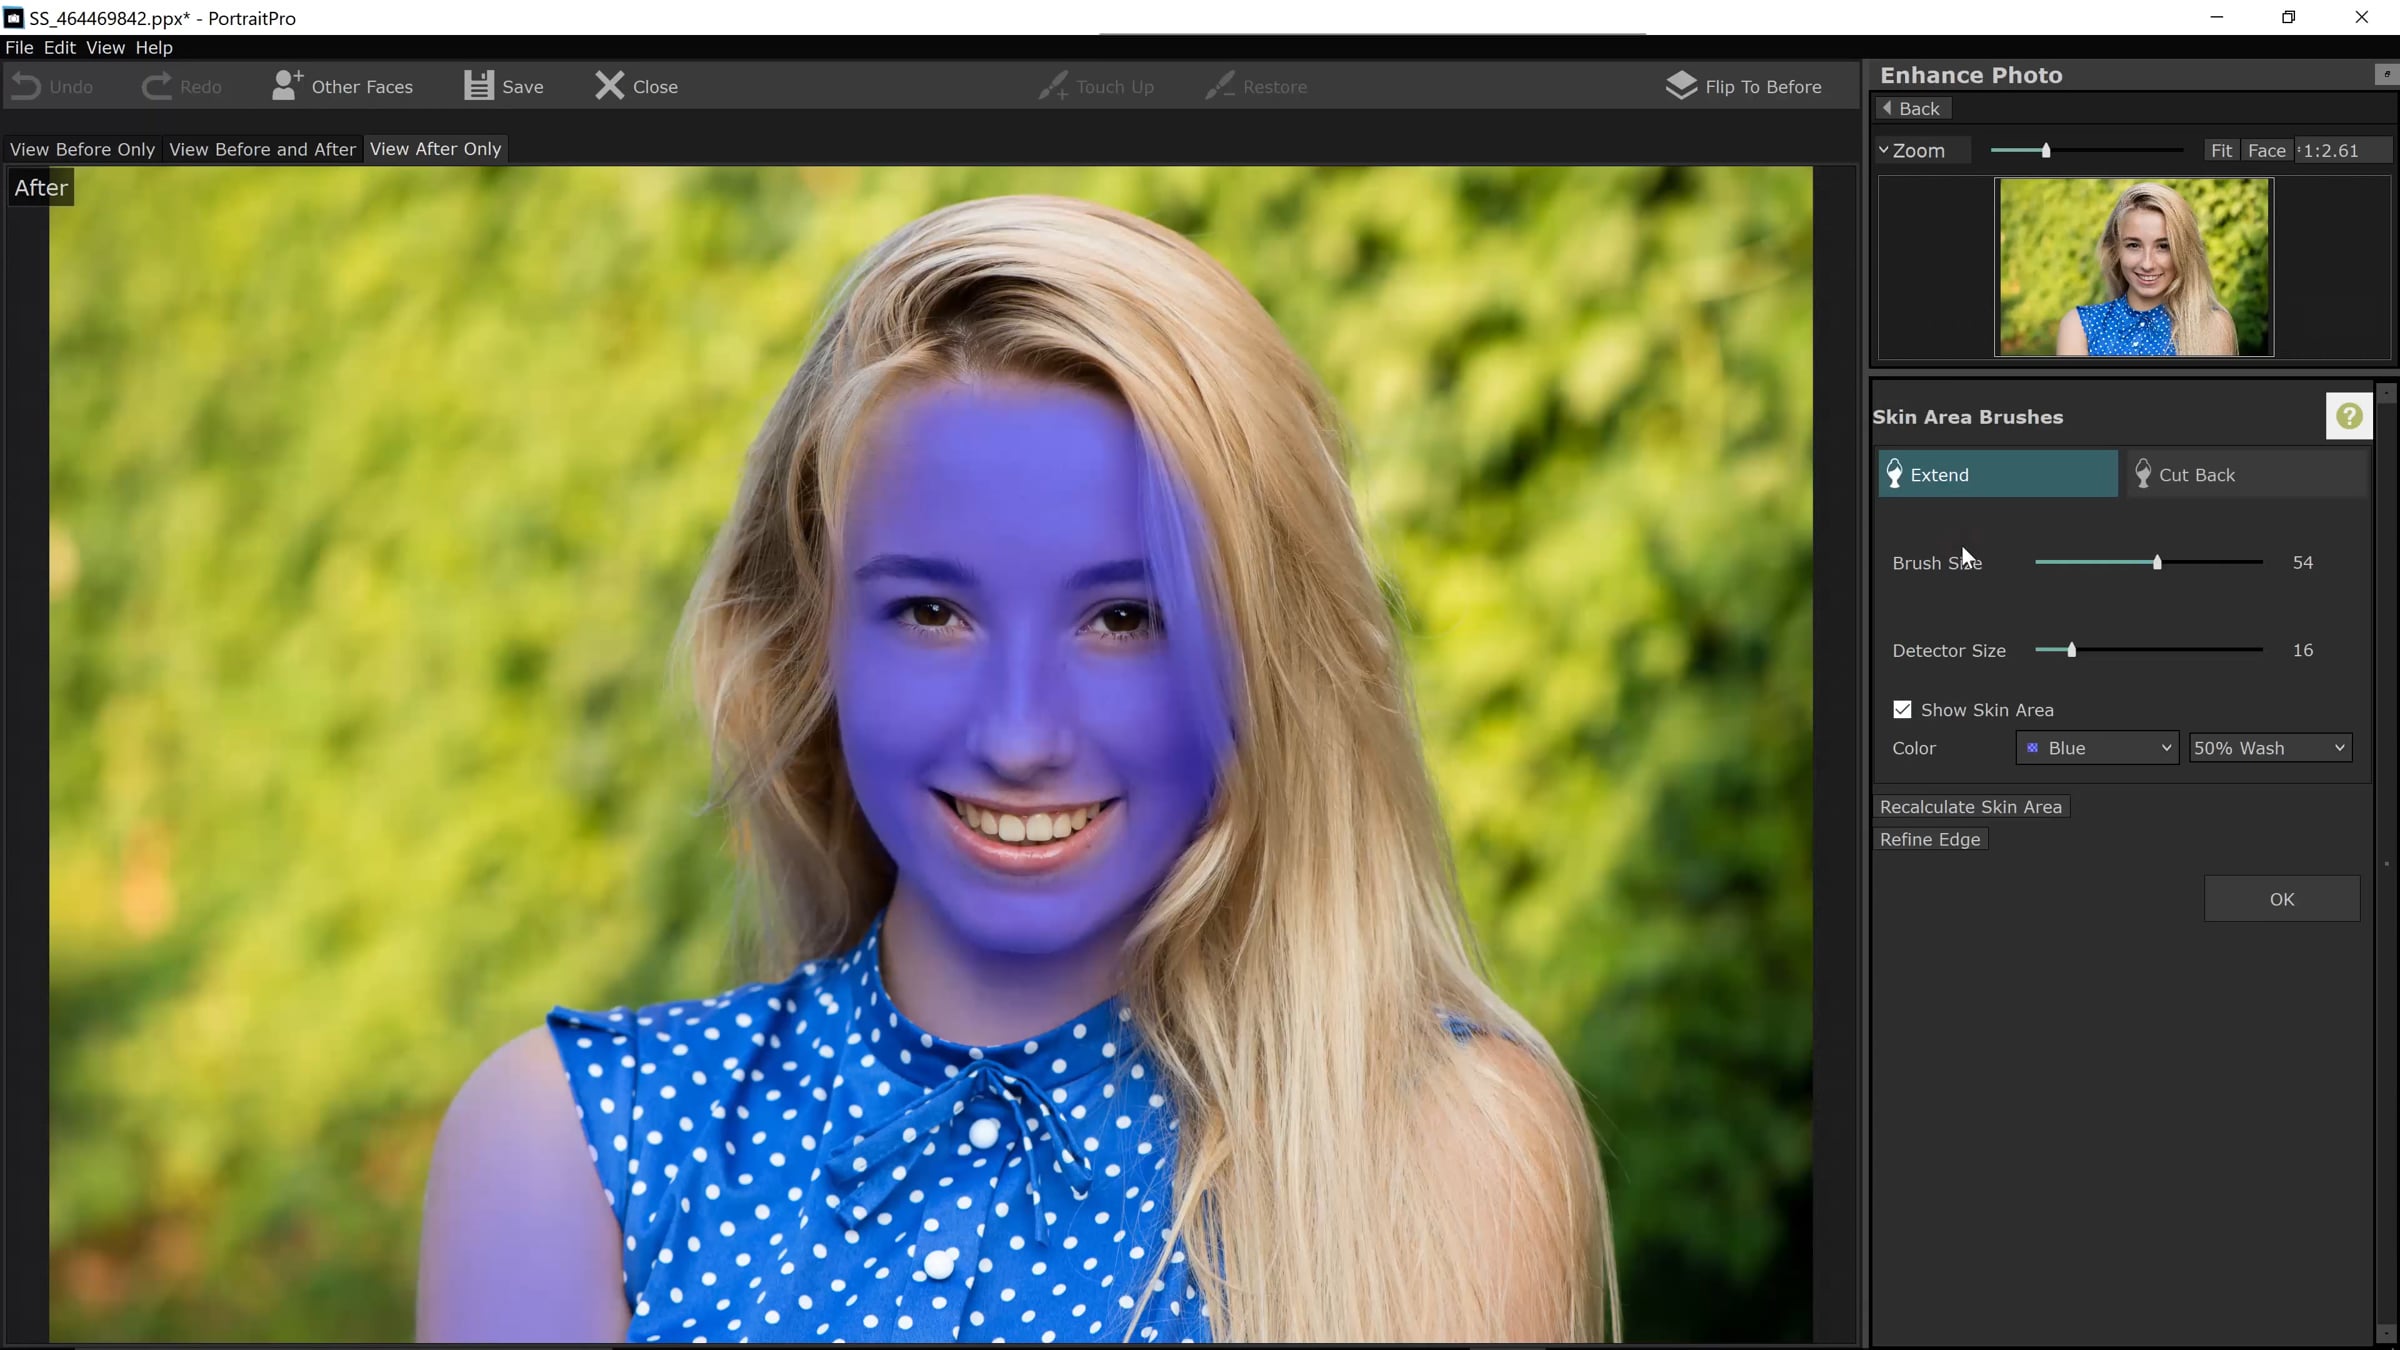Image resolution: width=2400 pixels, height=1350 pixels.
Task: Open Other Faces person icon
Action: click(x=286, y=86)
